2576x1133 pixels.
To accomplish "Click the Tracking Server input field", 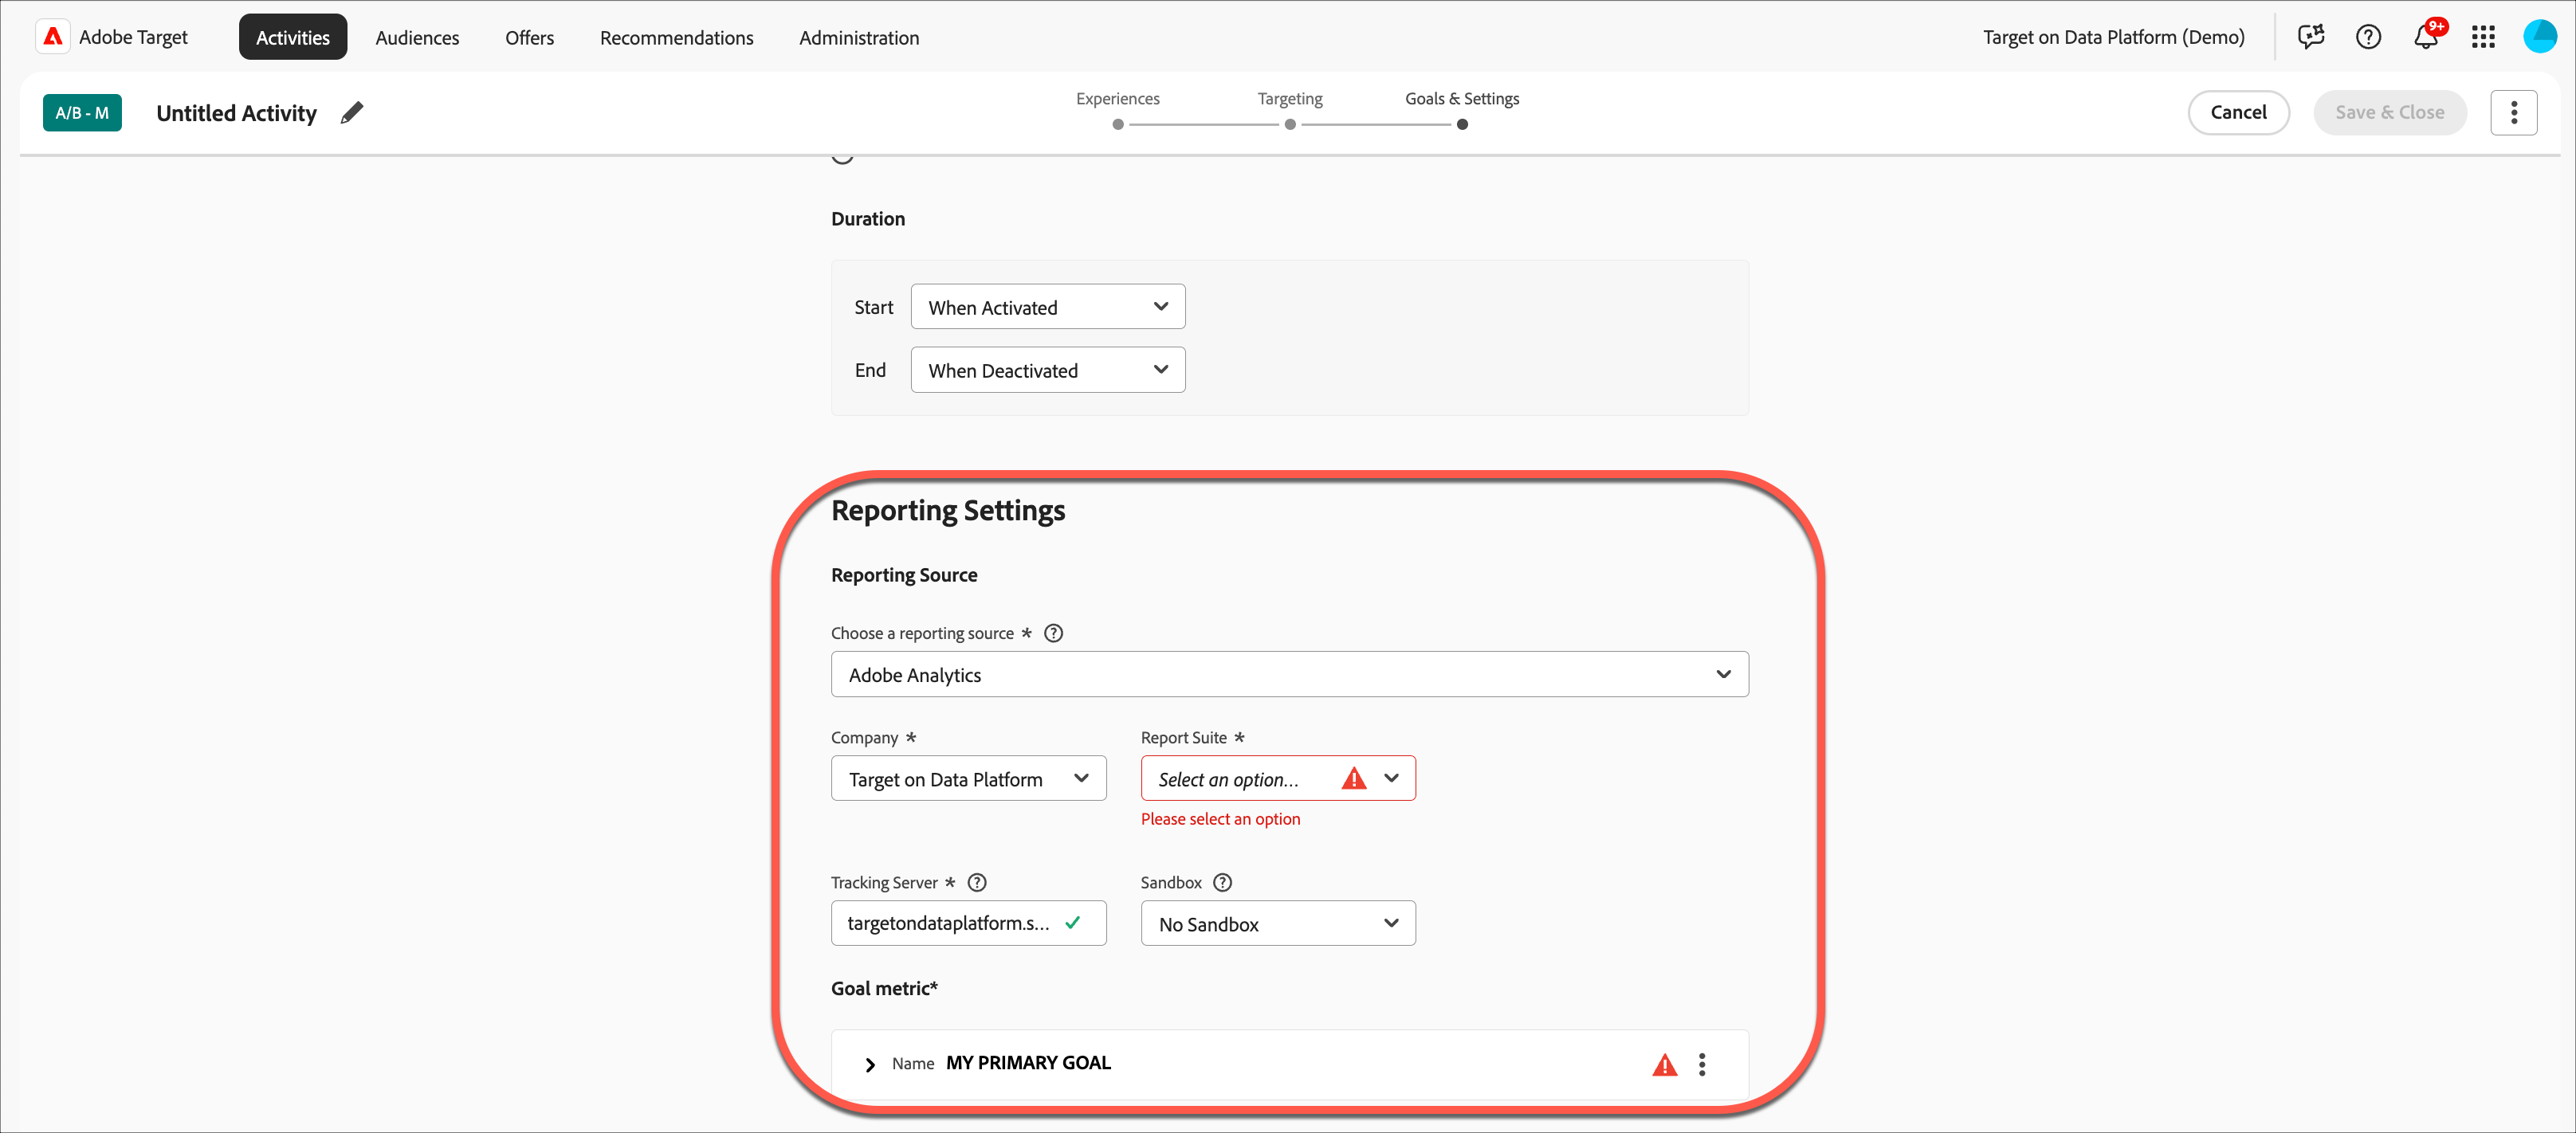I will coord(950,923).
